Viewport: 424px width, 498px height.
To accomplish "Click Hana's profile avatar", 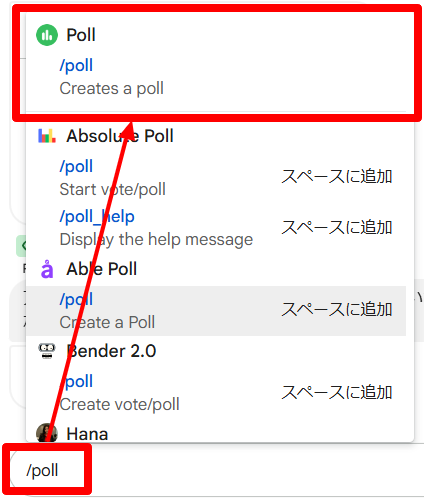I will coord(47,433).
